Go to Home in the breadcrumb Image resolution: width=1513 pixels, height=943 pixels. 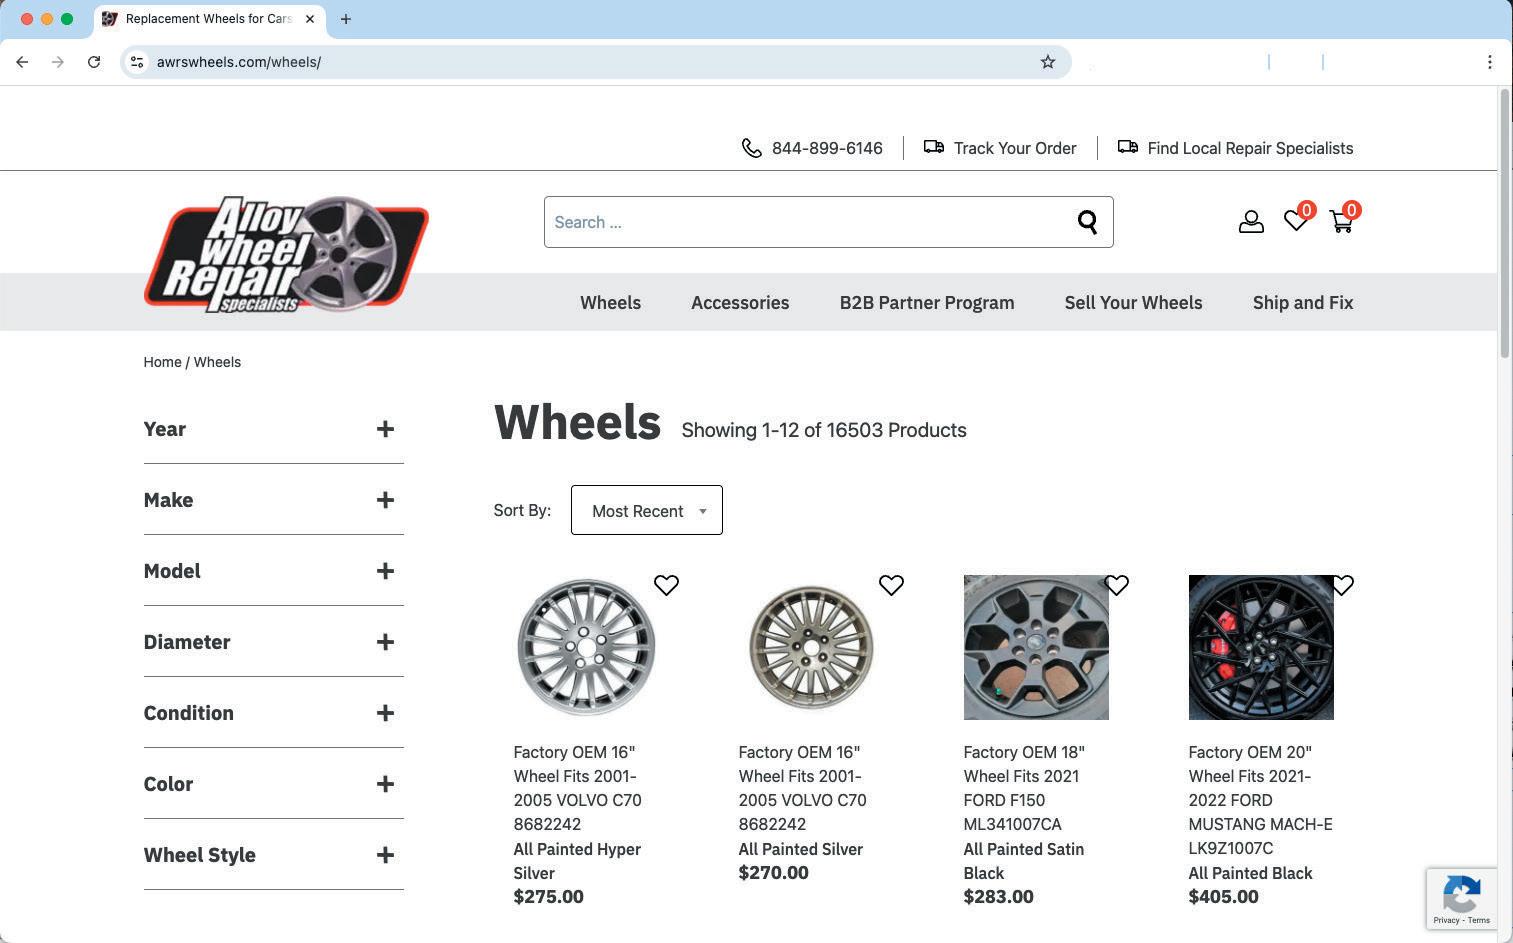pos(162,362)
